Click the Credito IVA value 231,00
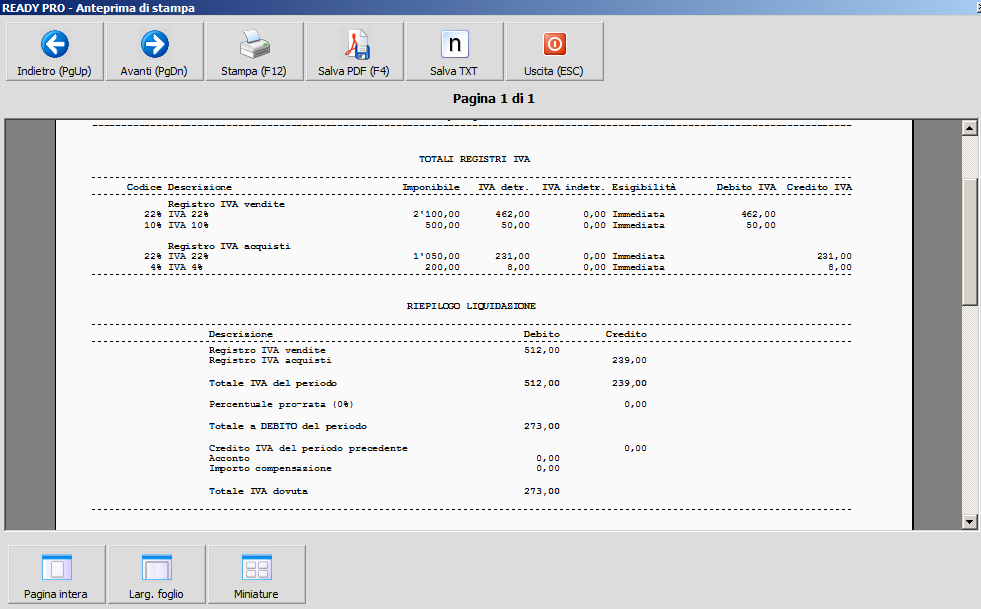Image resolution: width=981 pixels, height=609 pixels. (x=834, y=256)
